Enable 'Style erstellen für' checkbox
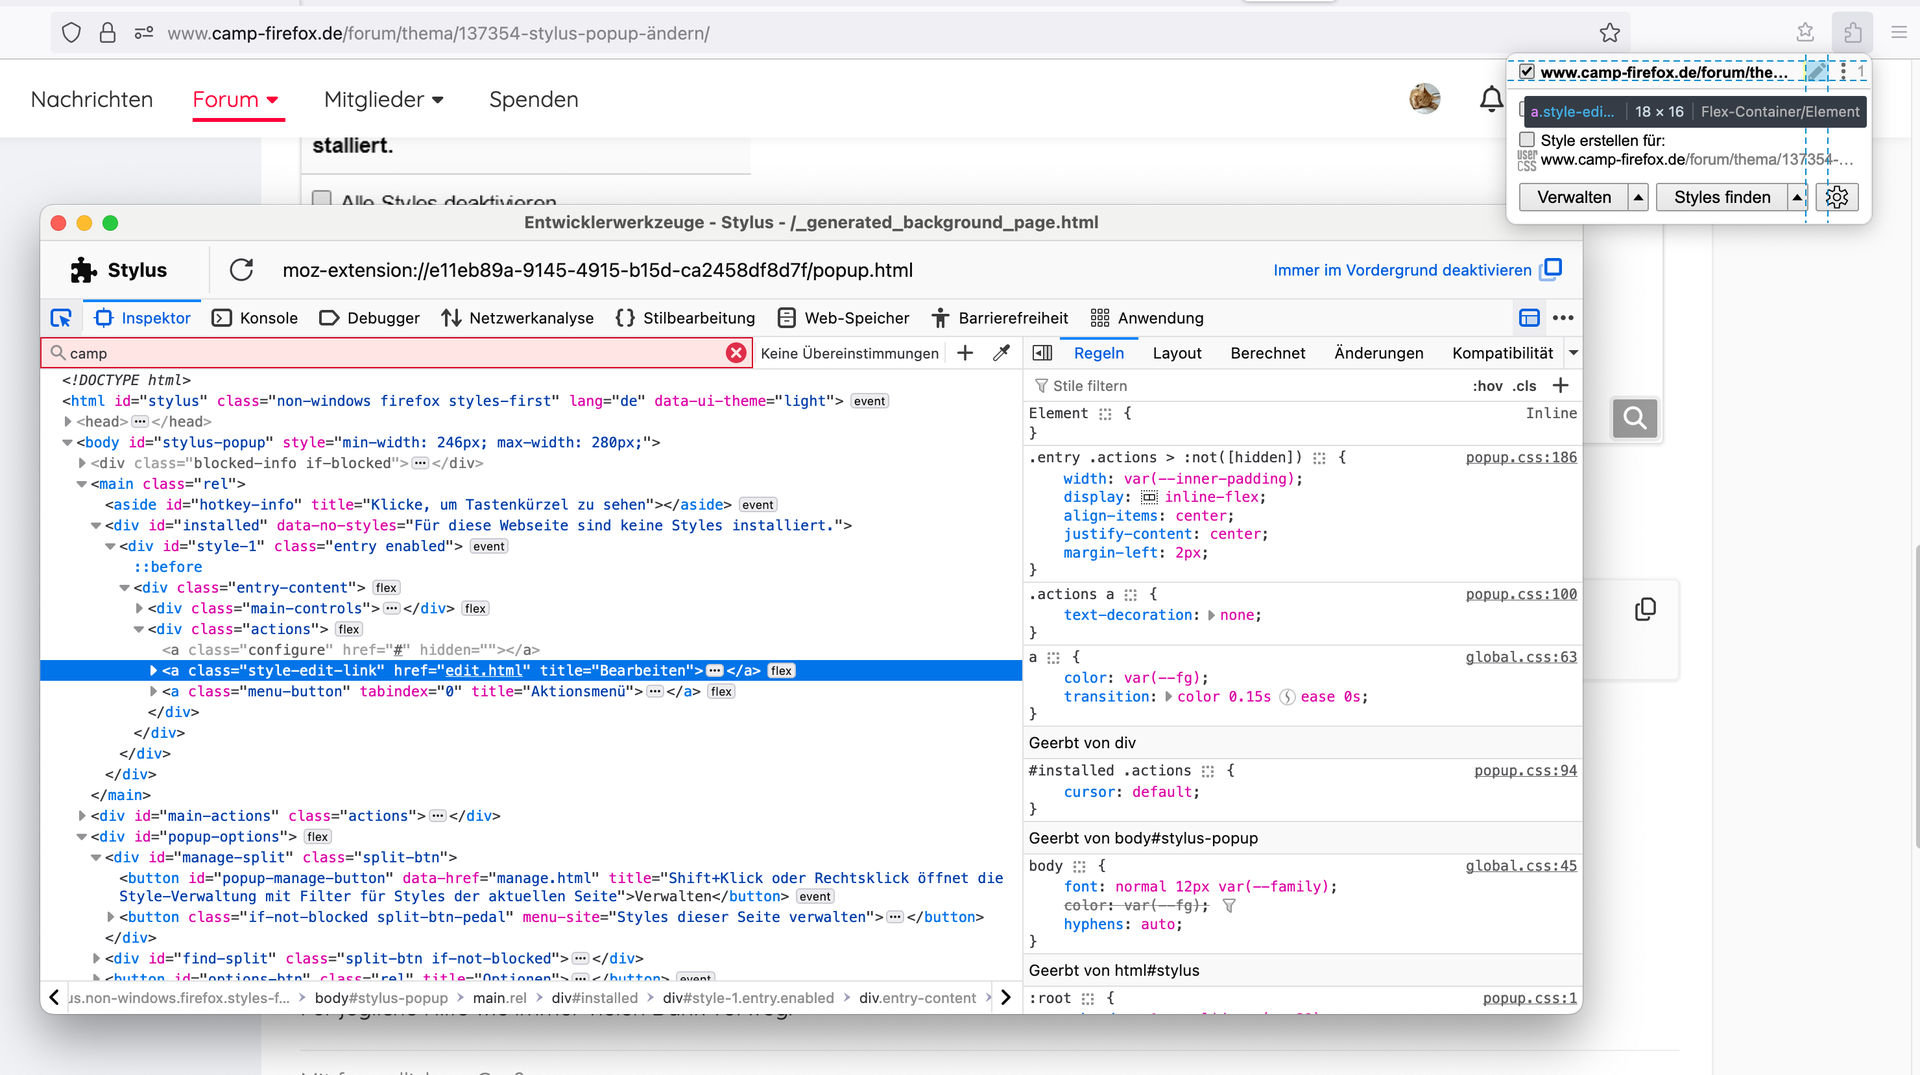The width and height of the screenshot is (1920, 1075). click(1527, 140)
